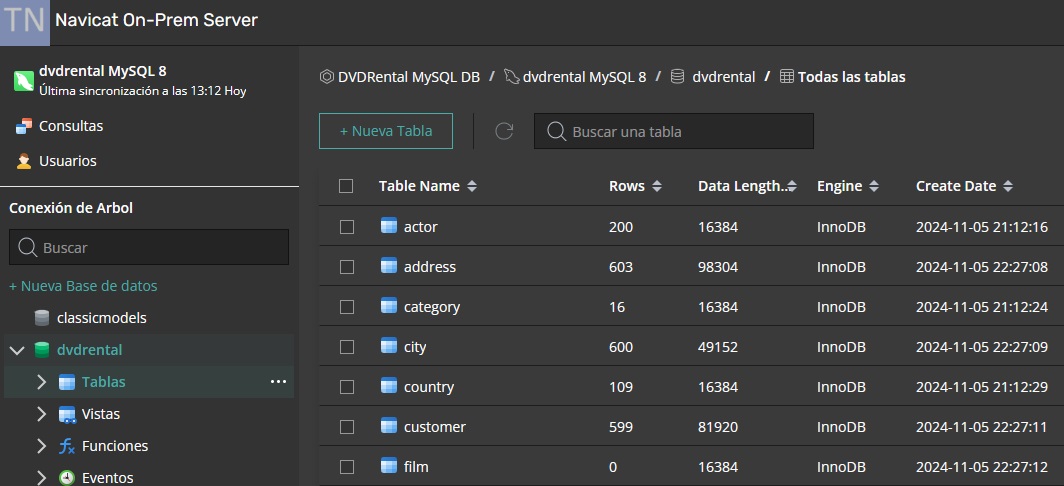Image resolution: width=1064 pixels, height=486 pixels.
Task: Open the customer table name
Action: tap(435, 427)
